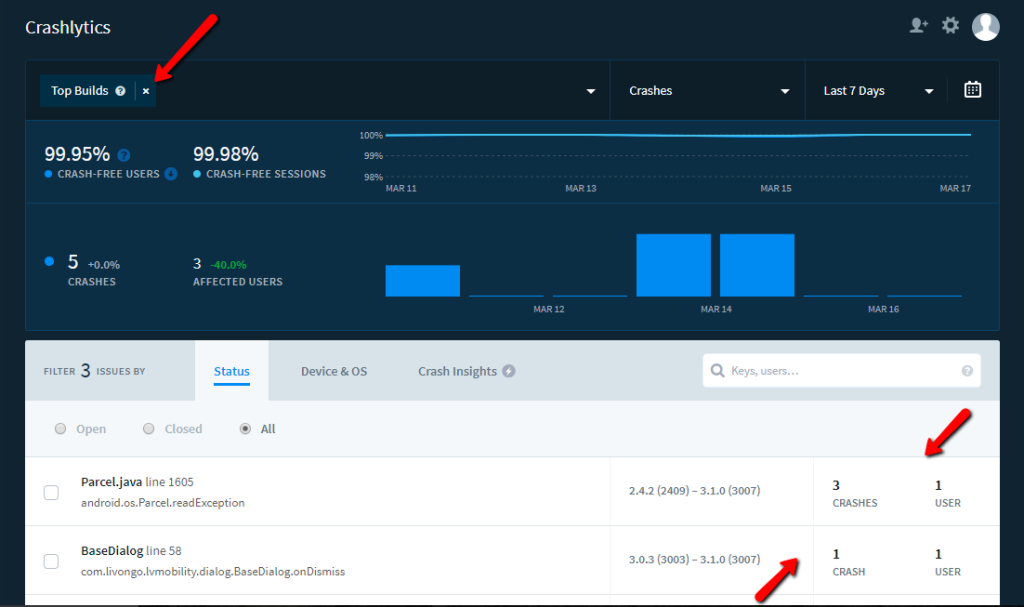
Task: Click info icon next to 99.95% crash-free users
Action: coord(124,155)
